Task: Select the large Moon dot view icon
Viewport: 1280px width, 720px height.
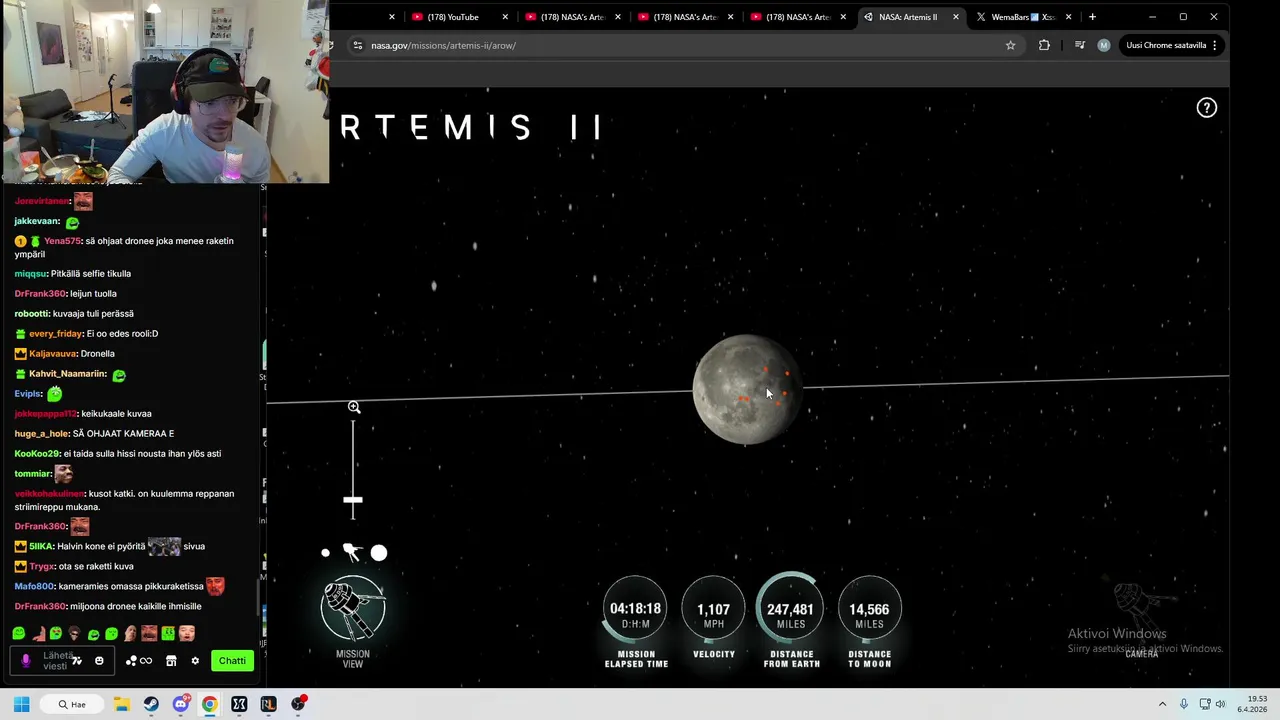Action: (379, 552)
